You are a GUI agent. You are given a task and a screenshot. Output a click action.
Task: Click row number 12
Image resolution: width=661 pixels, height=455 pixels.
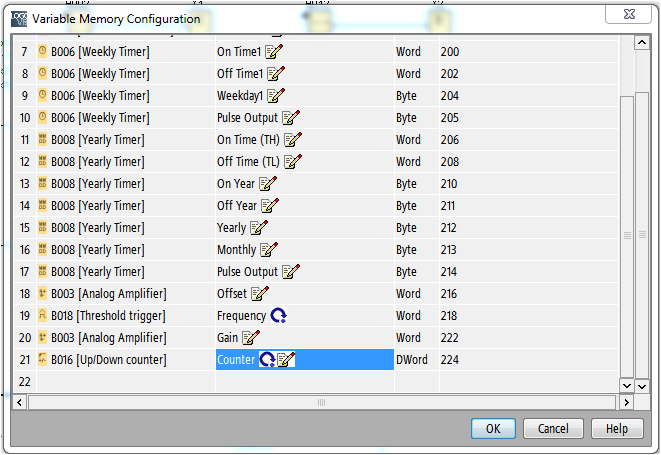coord(25,161)
